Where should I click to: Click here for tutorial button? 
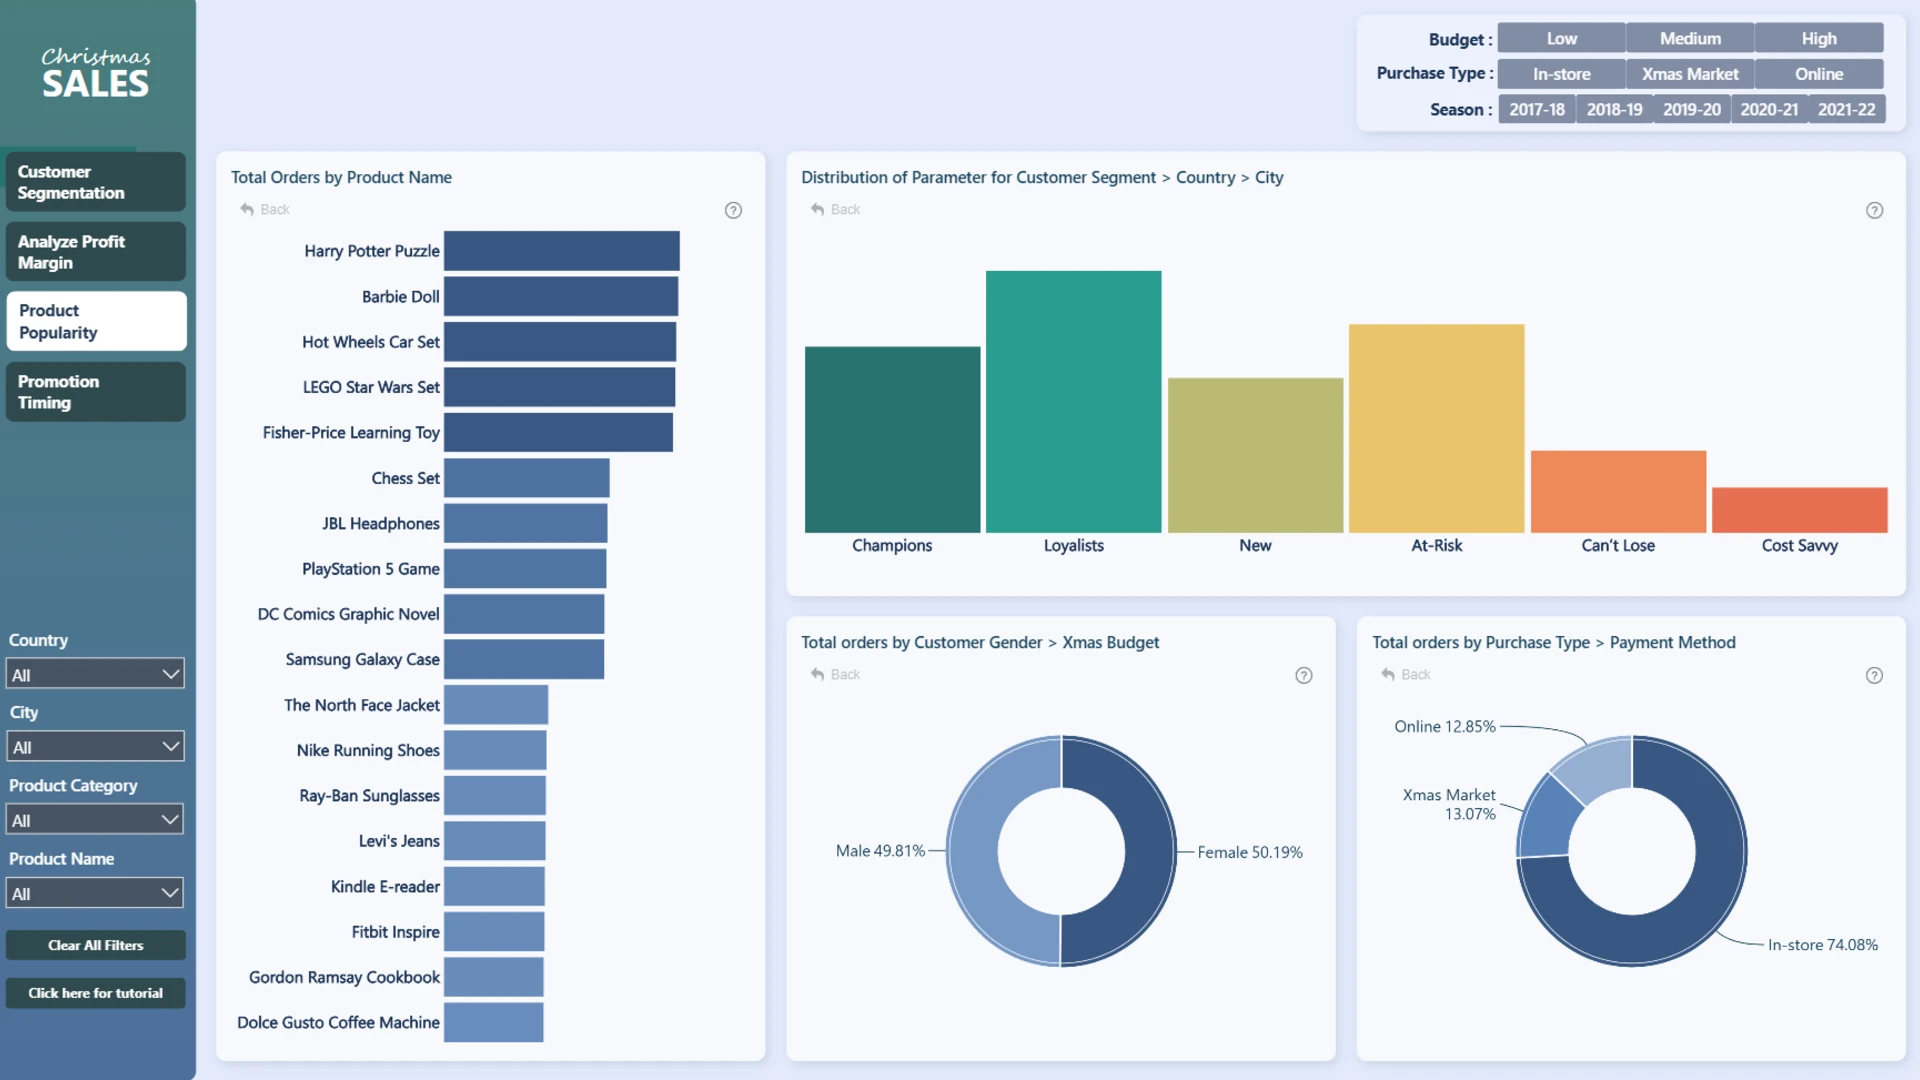point(96,993)
